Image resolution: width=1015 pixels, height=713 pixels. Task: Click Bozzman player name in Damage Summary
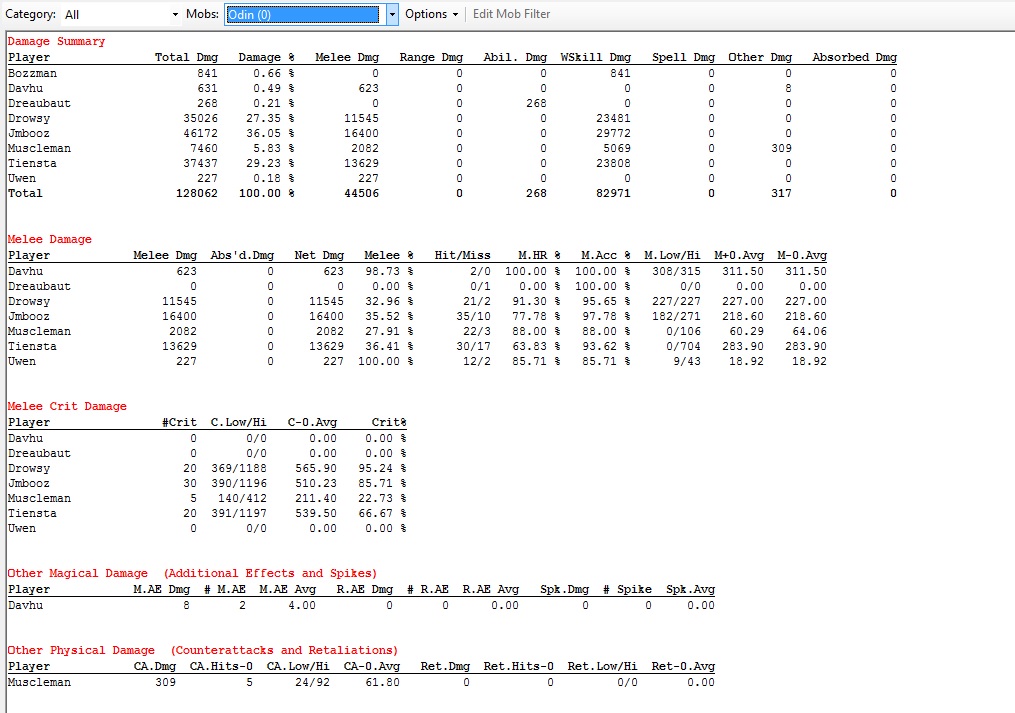[x=31, y=73]
